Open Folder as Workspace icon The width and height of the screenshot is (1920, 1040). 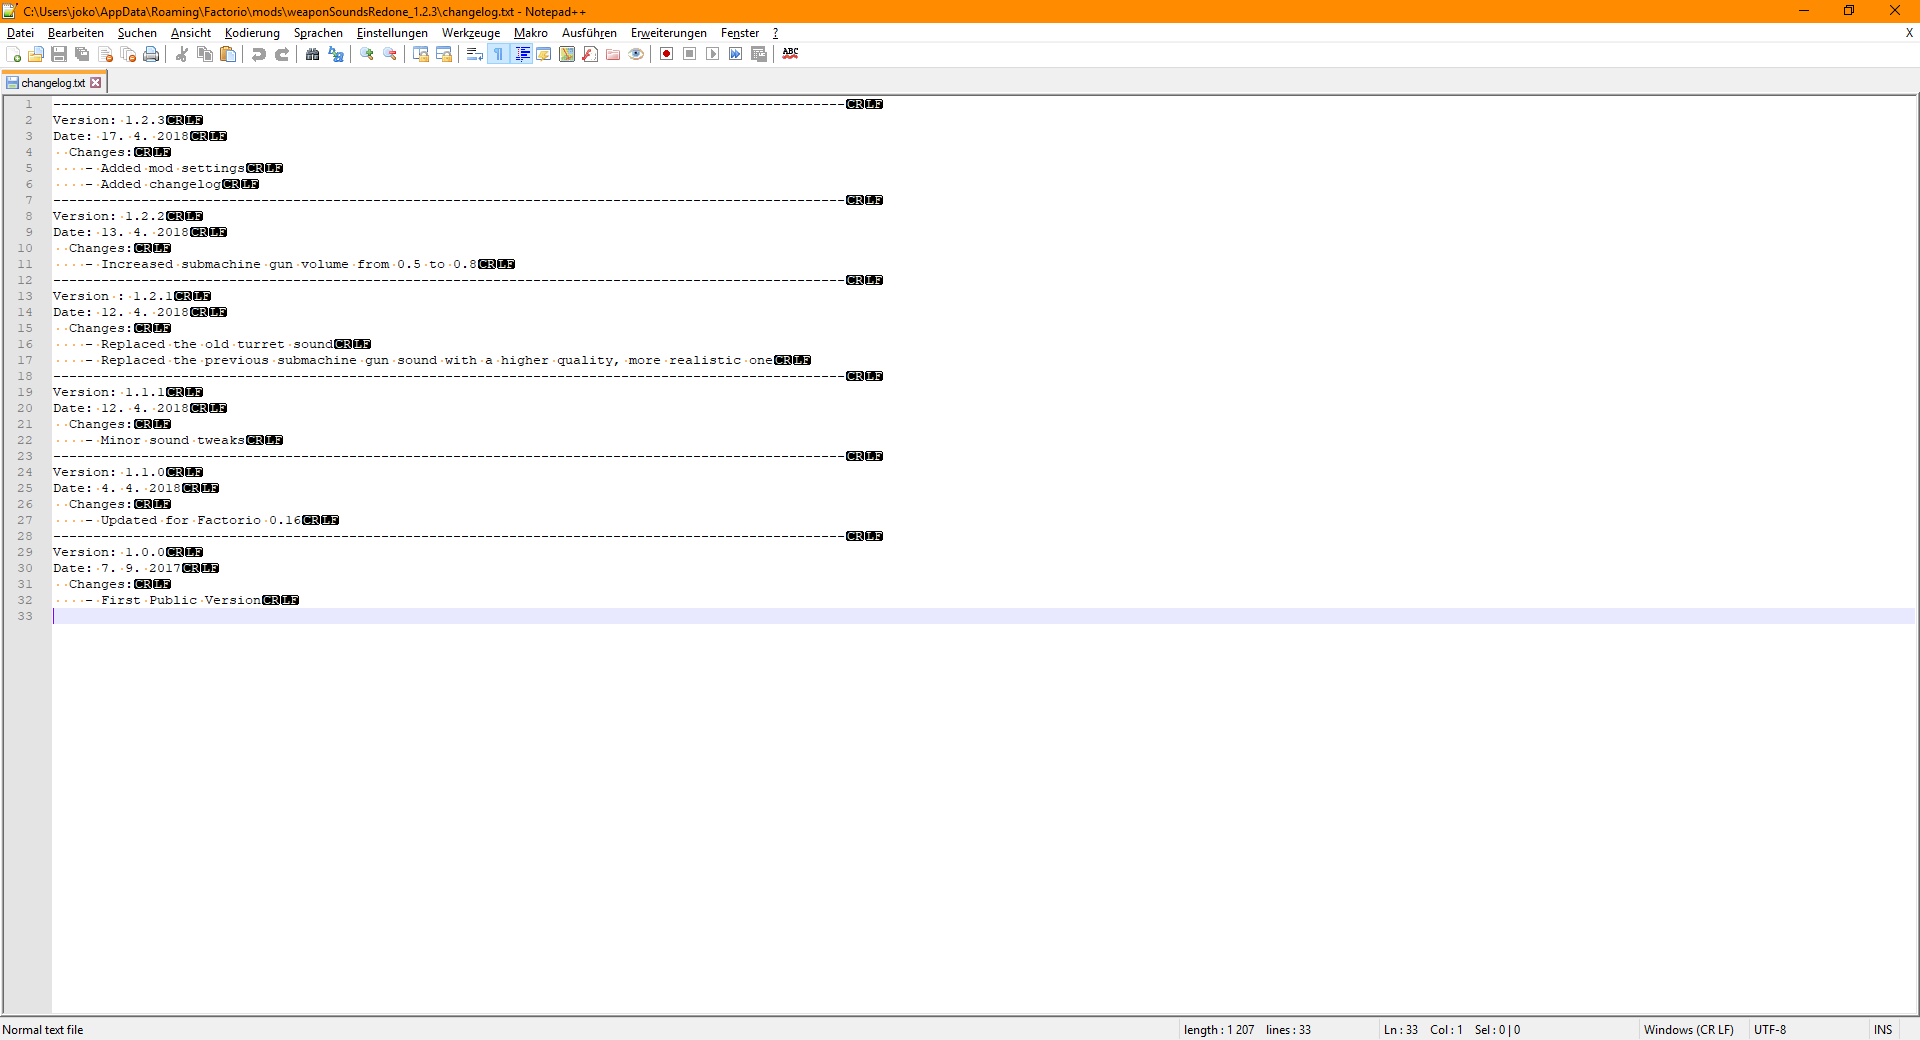click(613, 54)
